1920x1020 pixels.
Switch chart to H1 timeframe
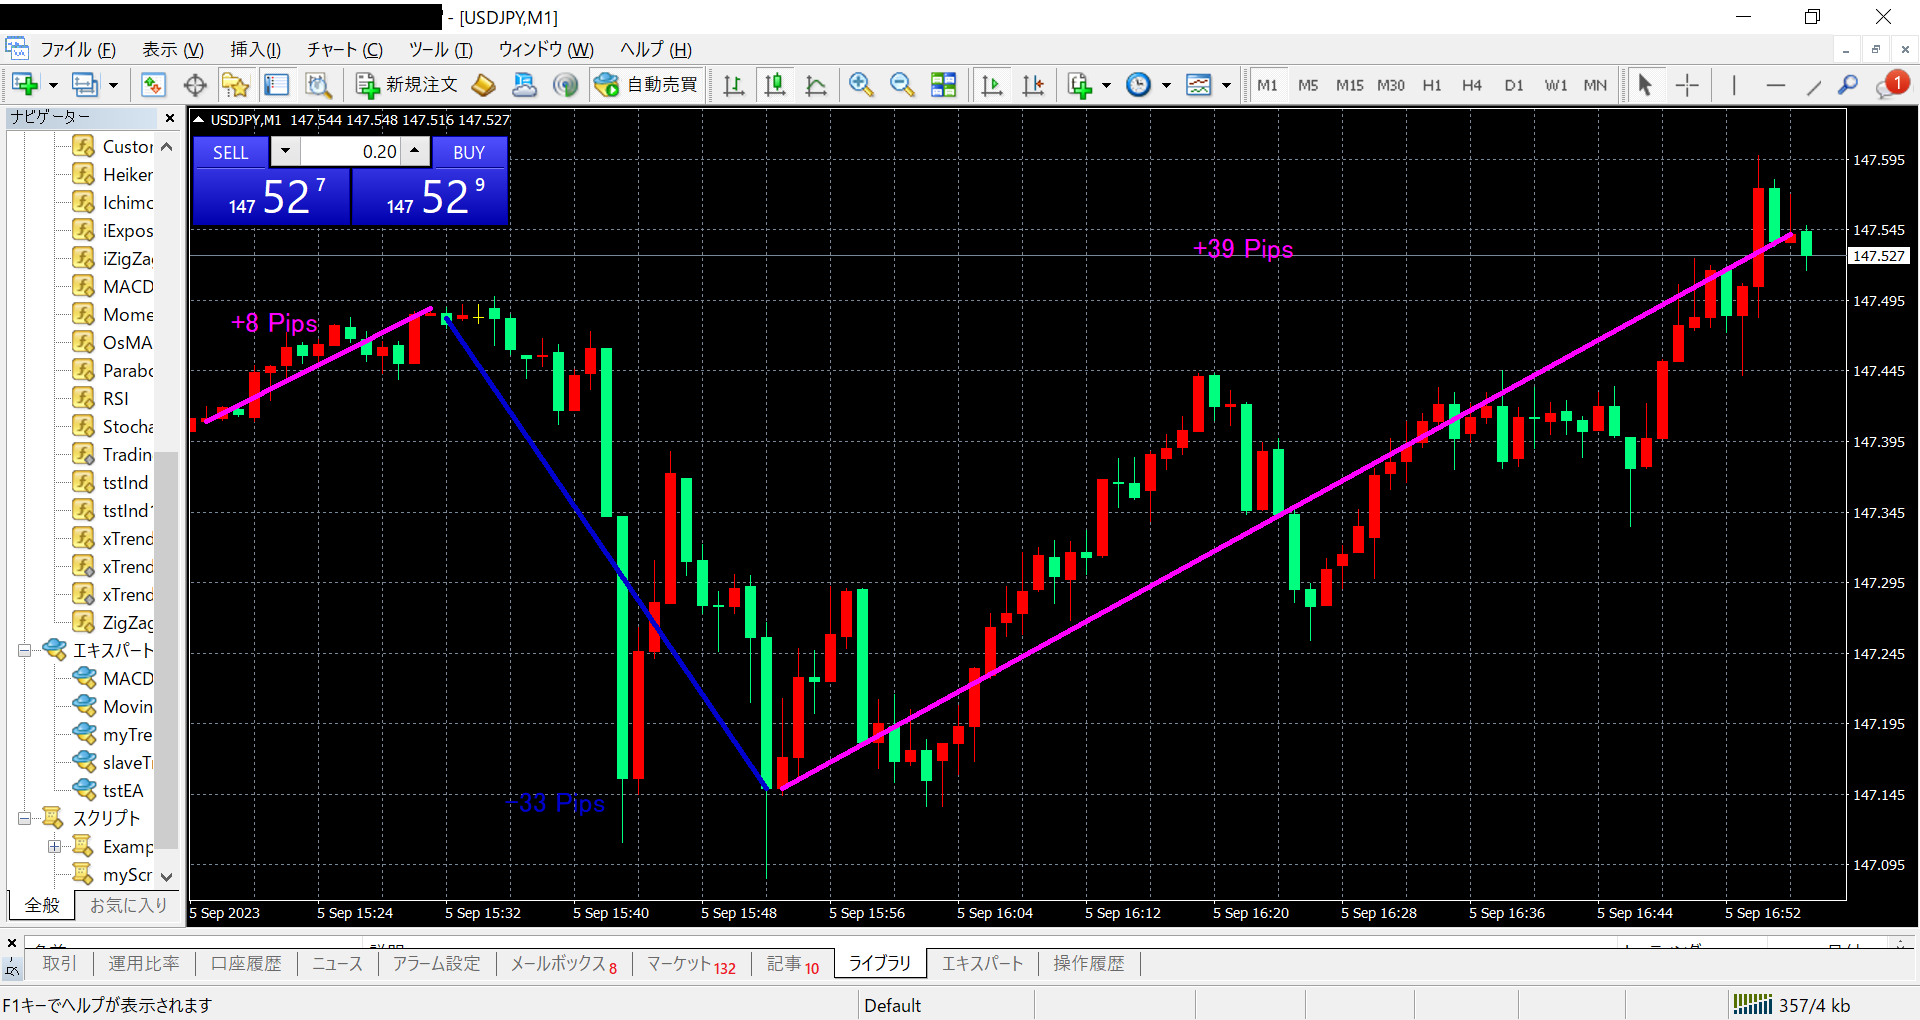1432,85
